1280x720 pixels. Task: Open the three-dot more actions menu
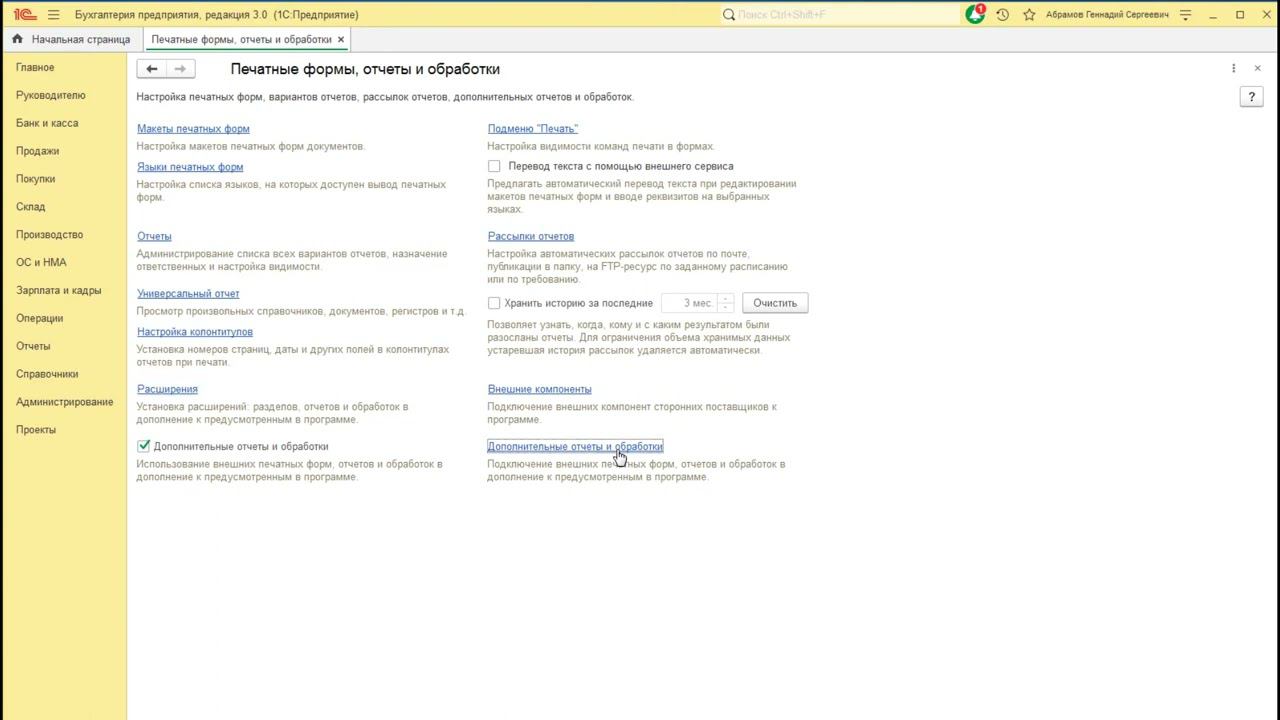(1233, 68)
